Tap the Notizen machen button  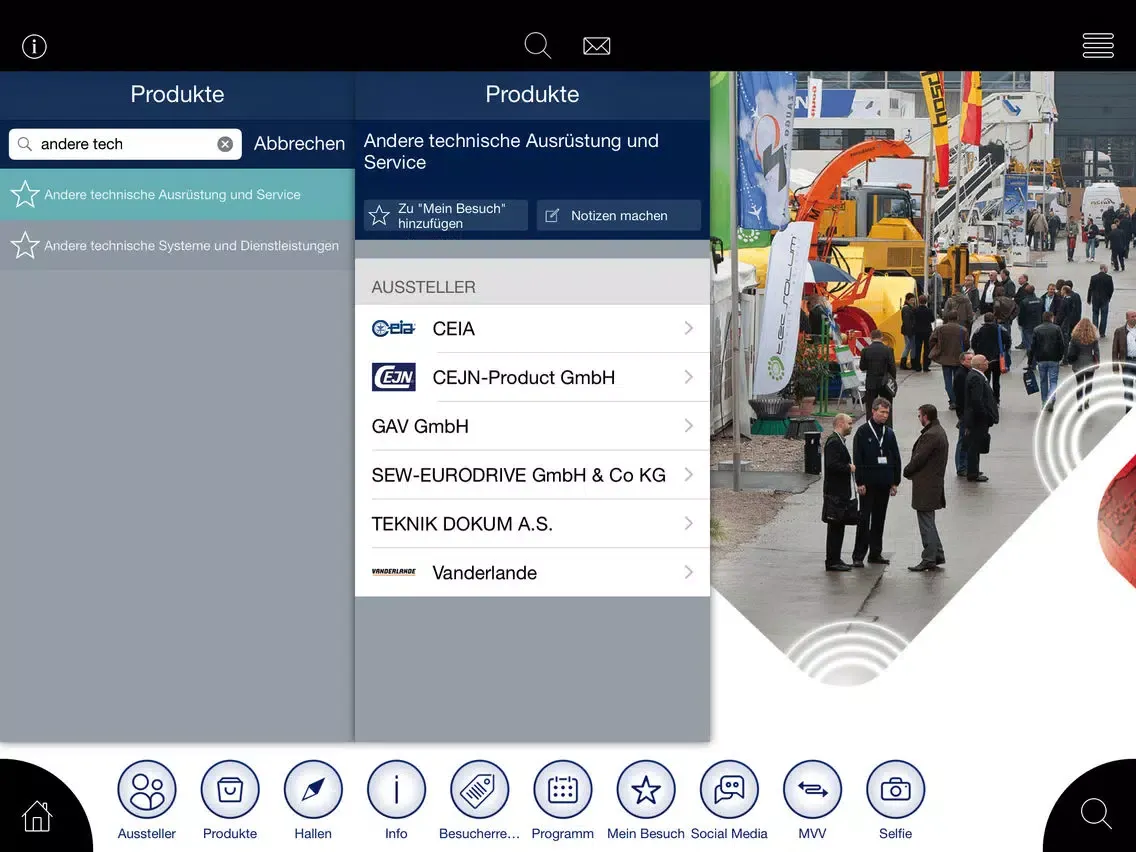click(619, 215)
